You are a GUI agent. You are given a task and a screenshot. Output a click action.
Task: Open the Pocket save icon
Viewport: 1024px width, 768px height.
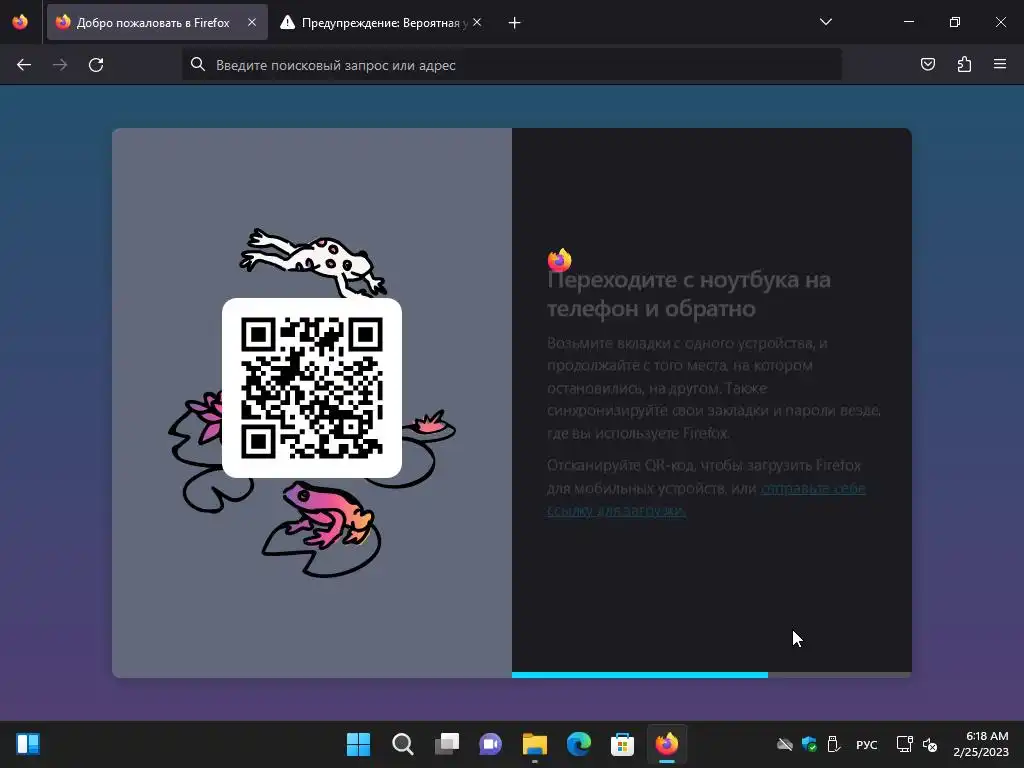927,64
